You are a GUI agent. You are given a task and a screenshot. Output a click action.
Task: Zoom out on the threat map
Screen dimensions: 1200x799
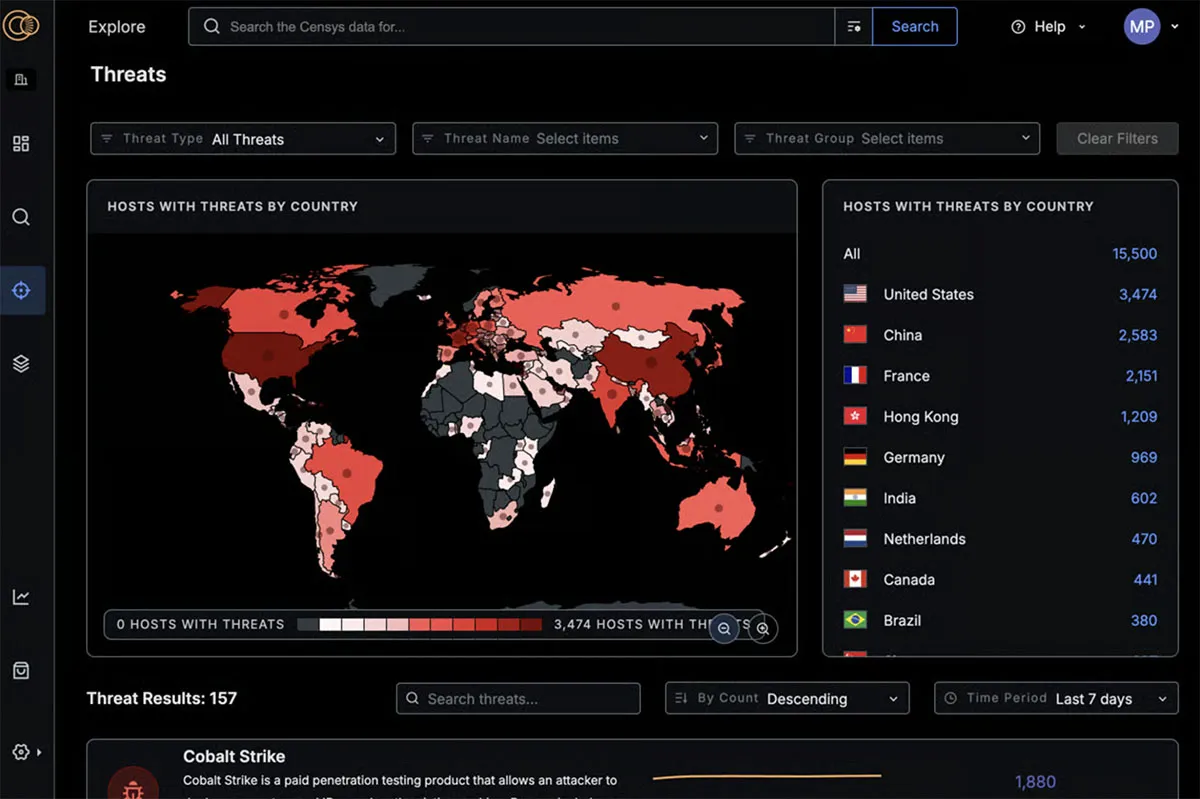(724, 628)
